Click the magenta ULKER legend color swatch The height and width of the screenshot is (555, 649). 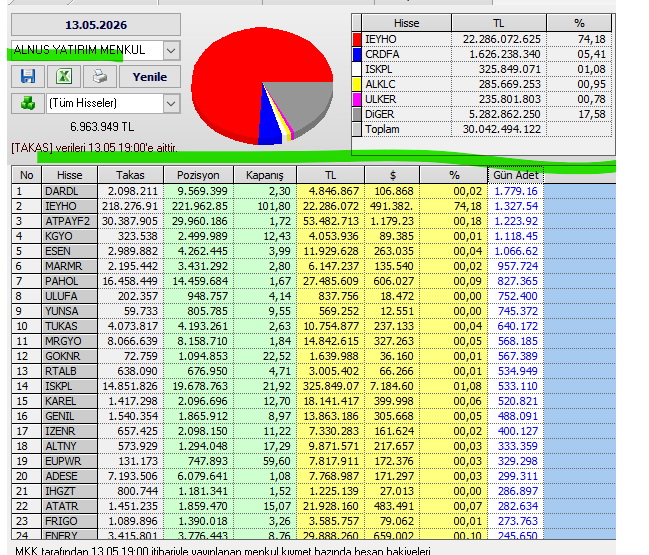[357, 99]
